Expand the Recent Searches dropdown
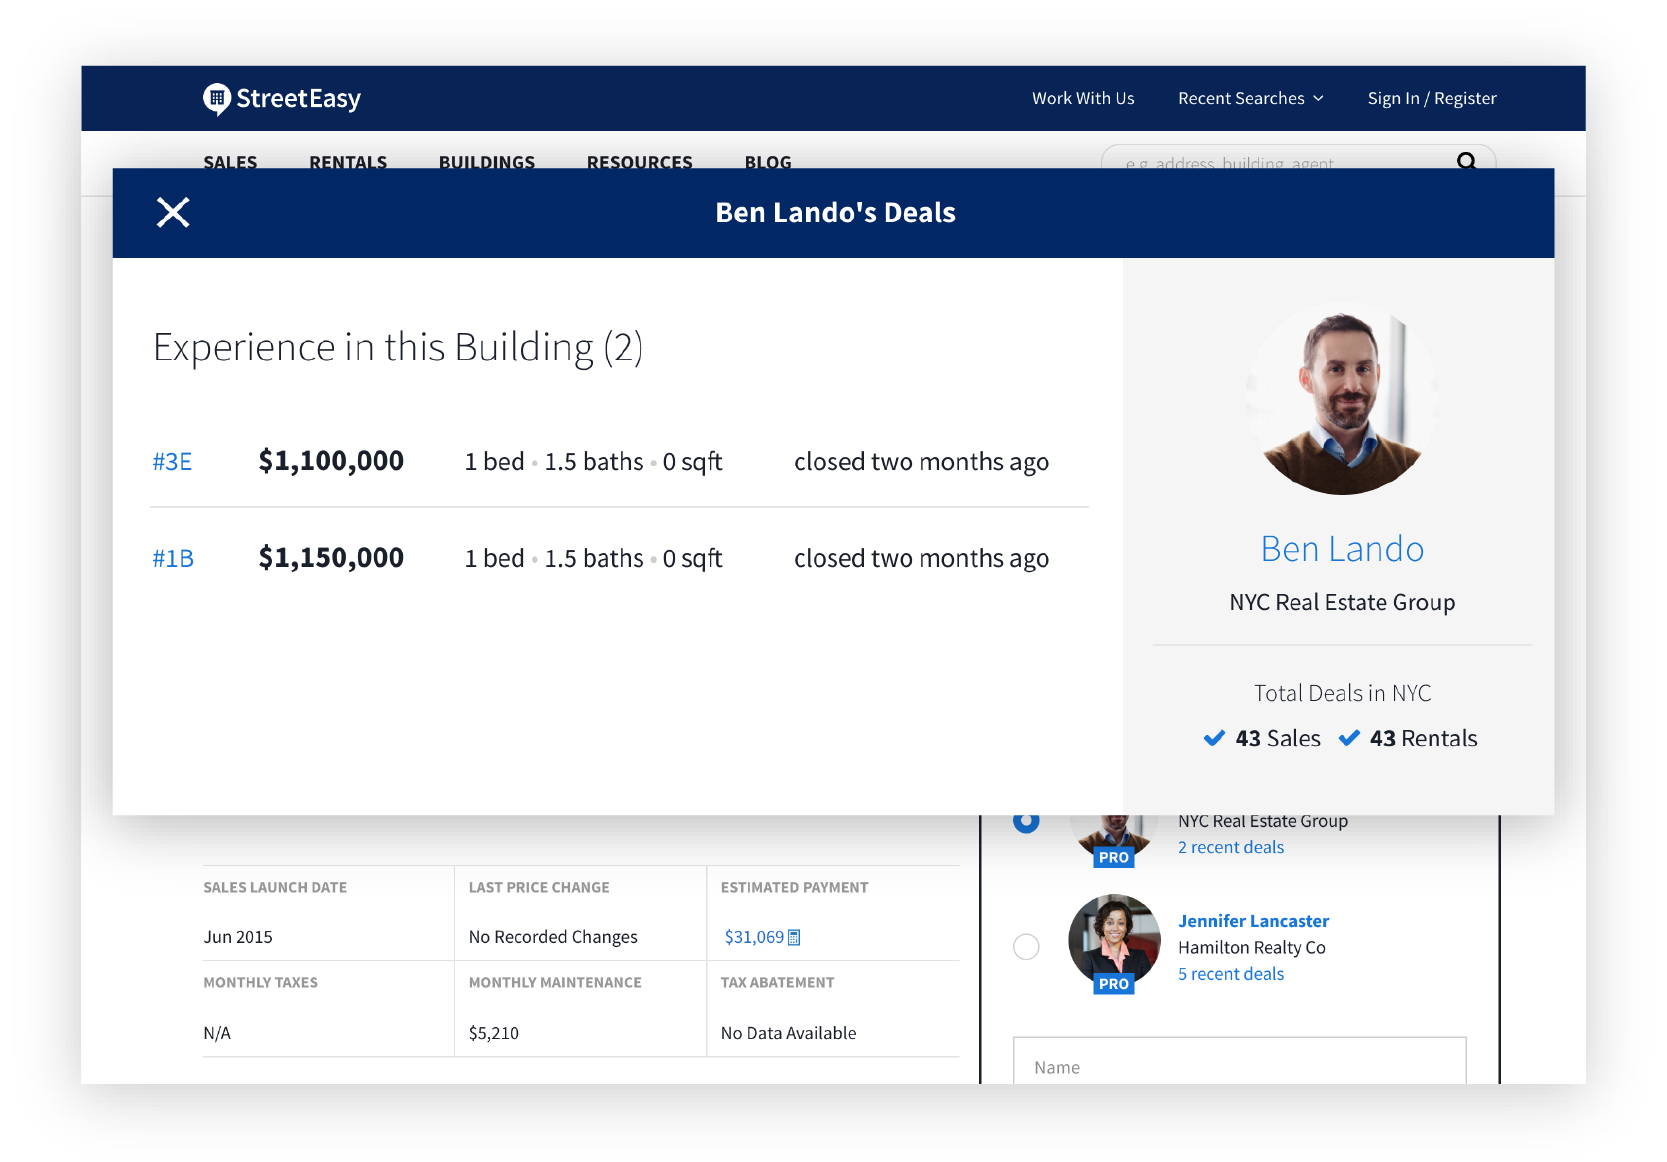Viewport: 1667px width, 1162px height. tap(1251, 98)
